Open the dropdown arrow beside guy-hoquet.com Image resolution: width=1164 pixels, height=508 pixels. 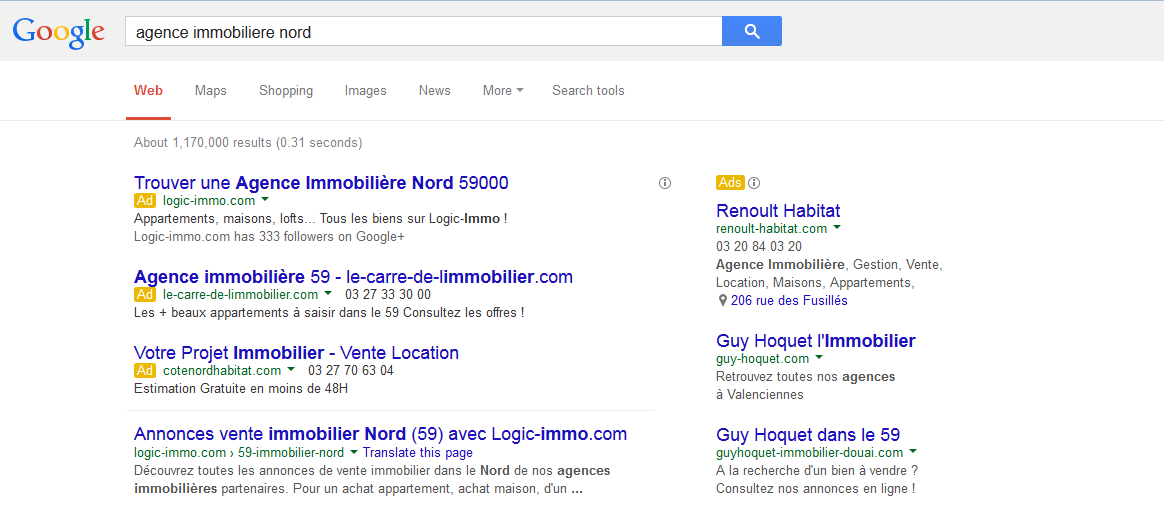coord(820,359)
